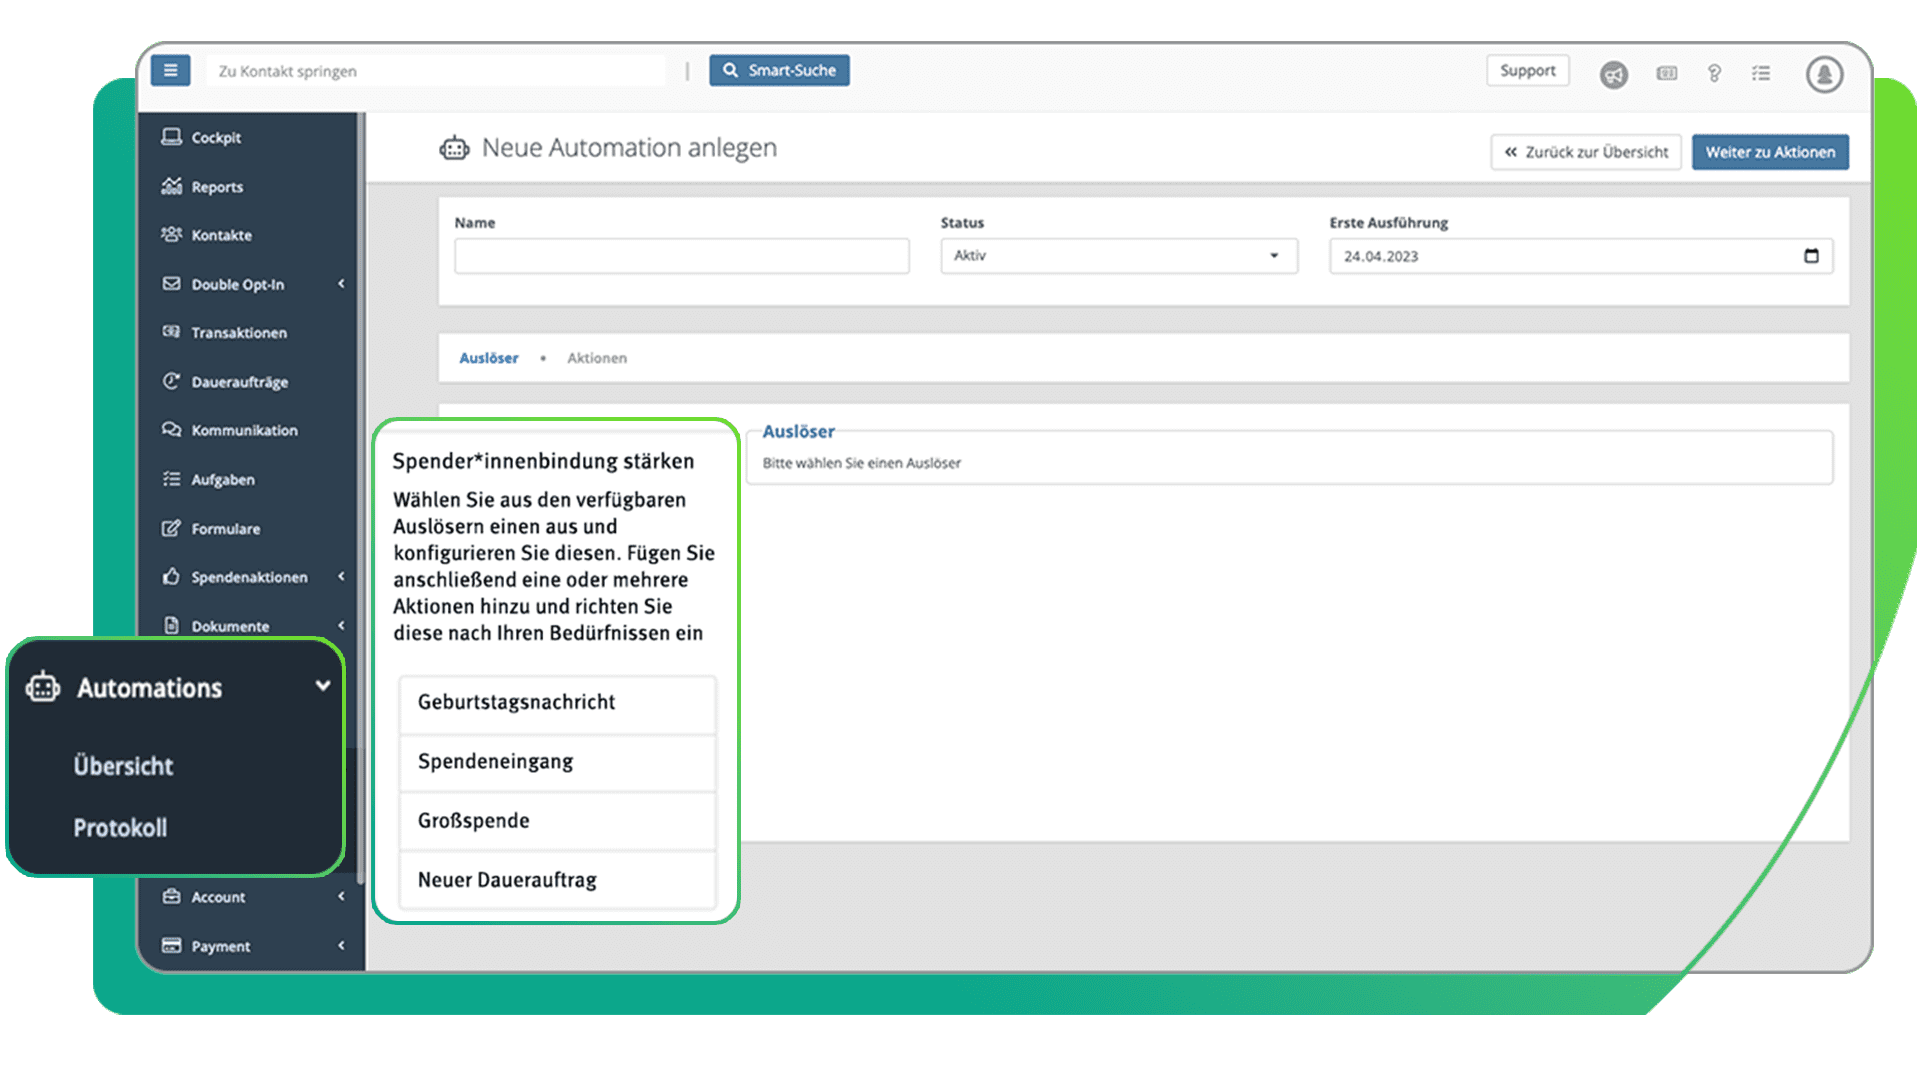Click the to-do list icon in the header
This screenshot has width=1920, height=1080.
pos(1762,73)
